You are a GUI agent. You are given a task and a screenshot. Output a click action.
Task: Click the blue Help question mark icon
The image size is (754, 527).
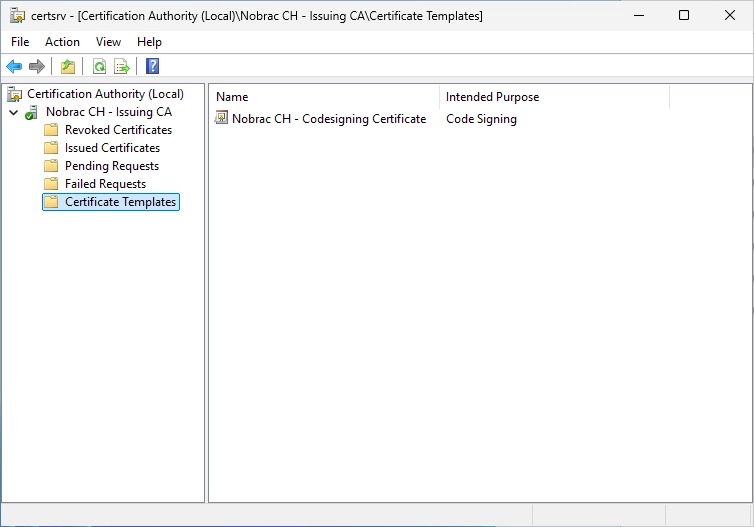152,66
